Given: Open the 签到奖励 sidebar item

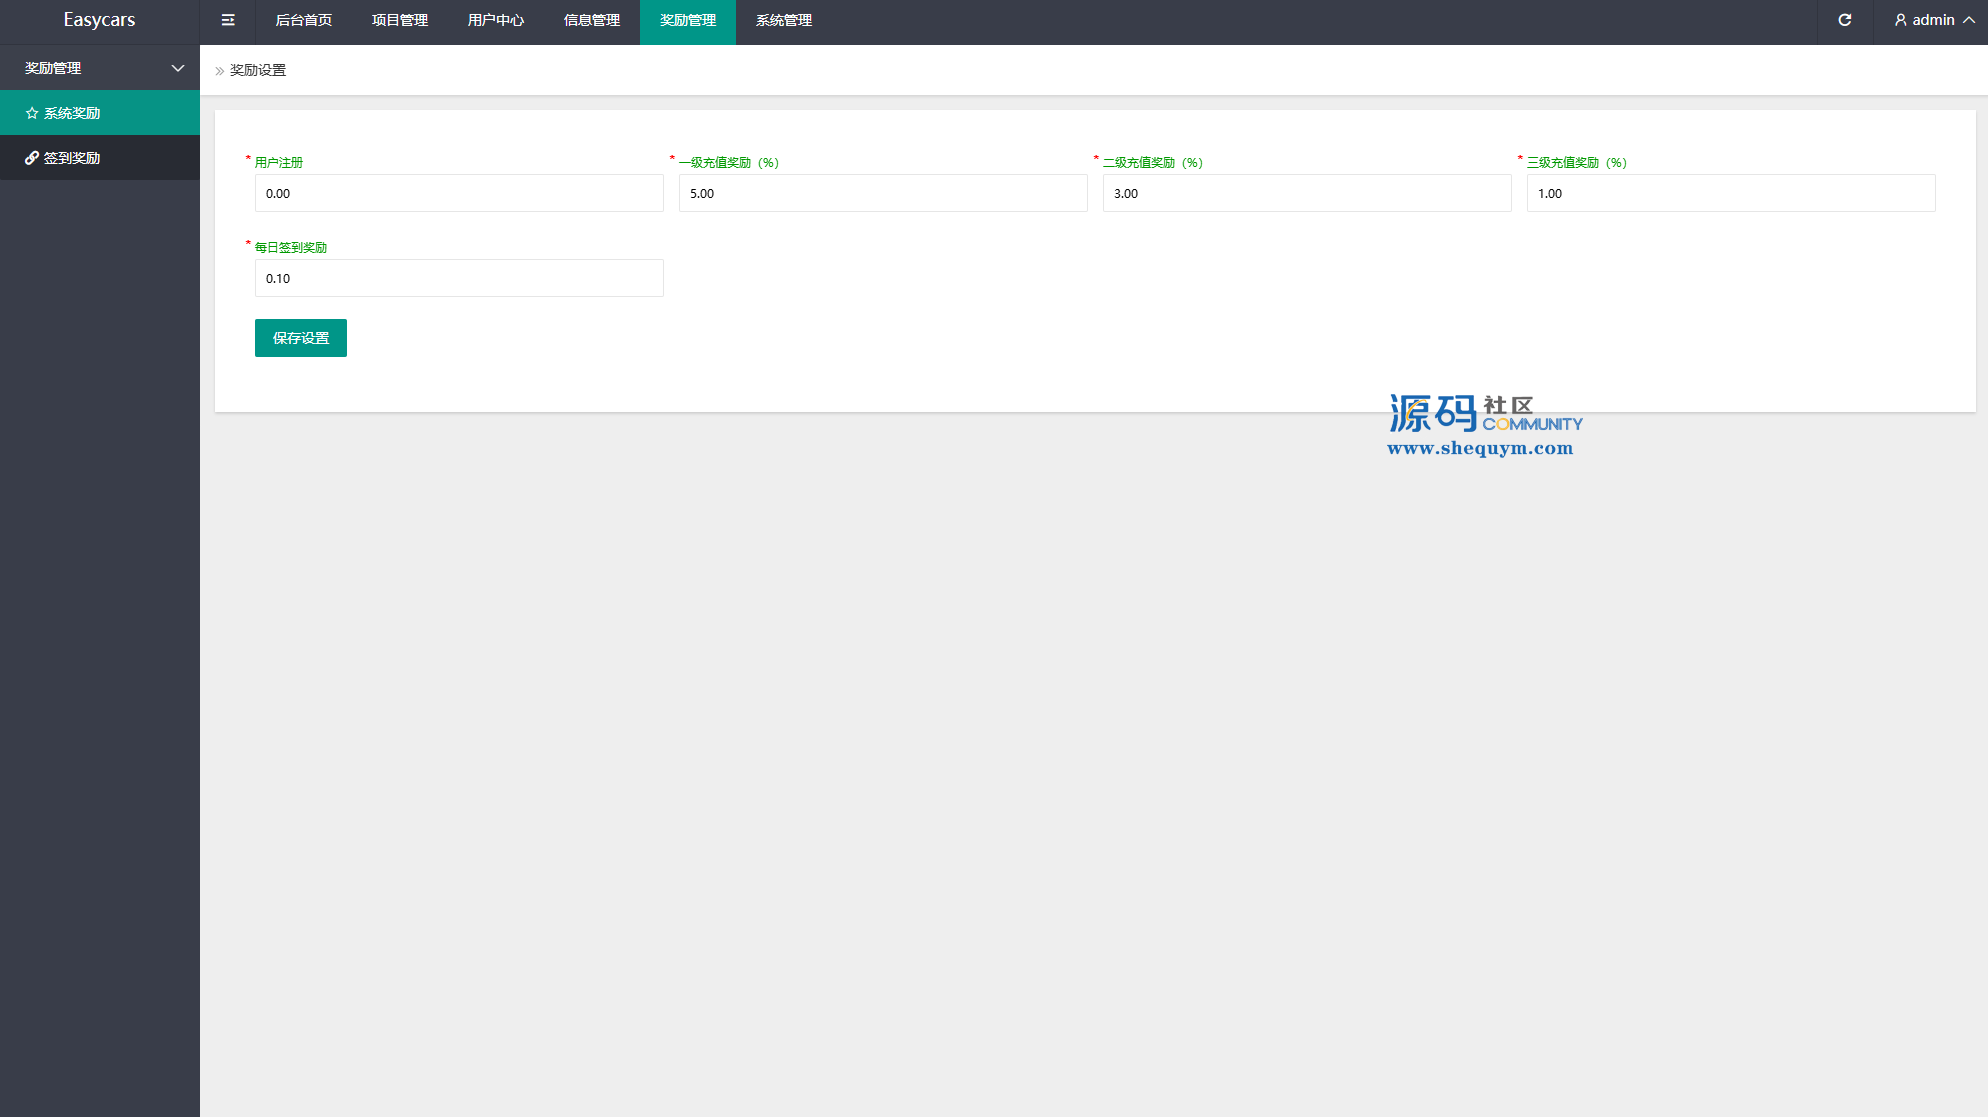Looking at the screenshot, I should pos(72,158).
